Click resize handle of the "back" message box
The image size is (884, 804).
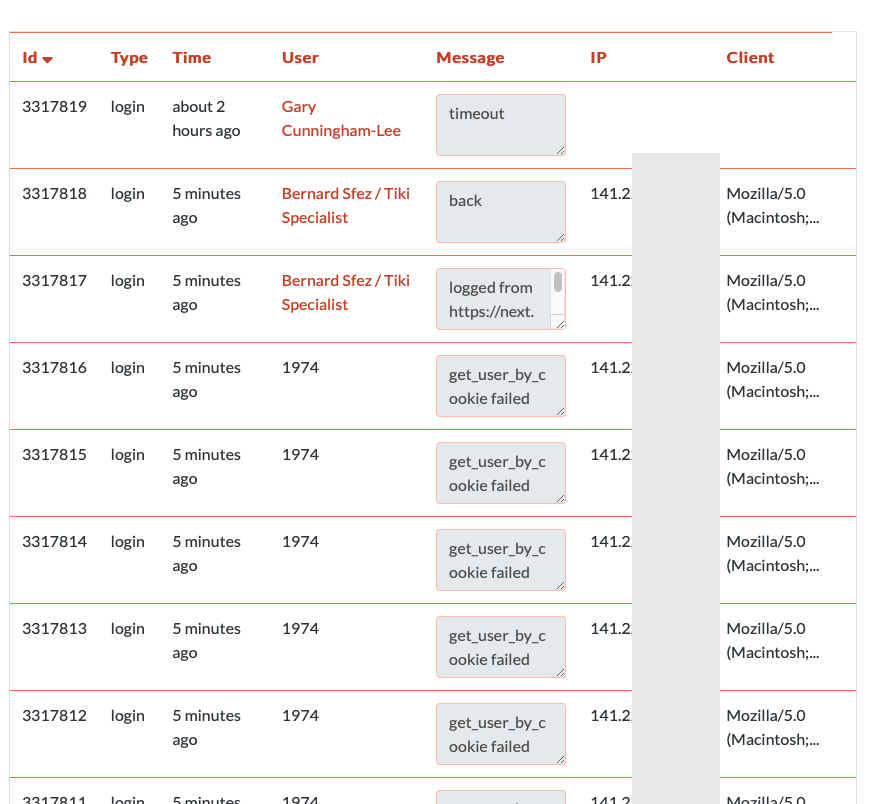(x=560, y=237)
